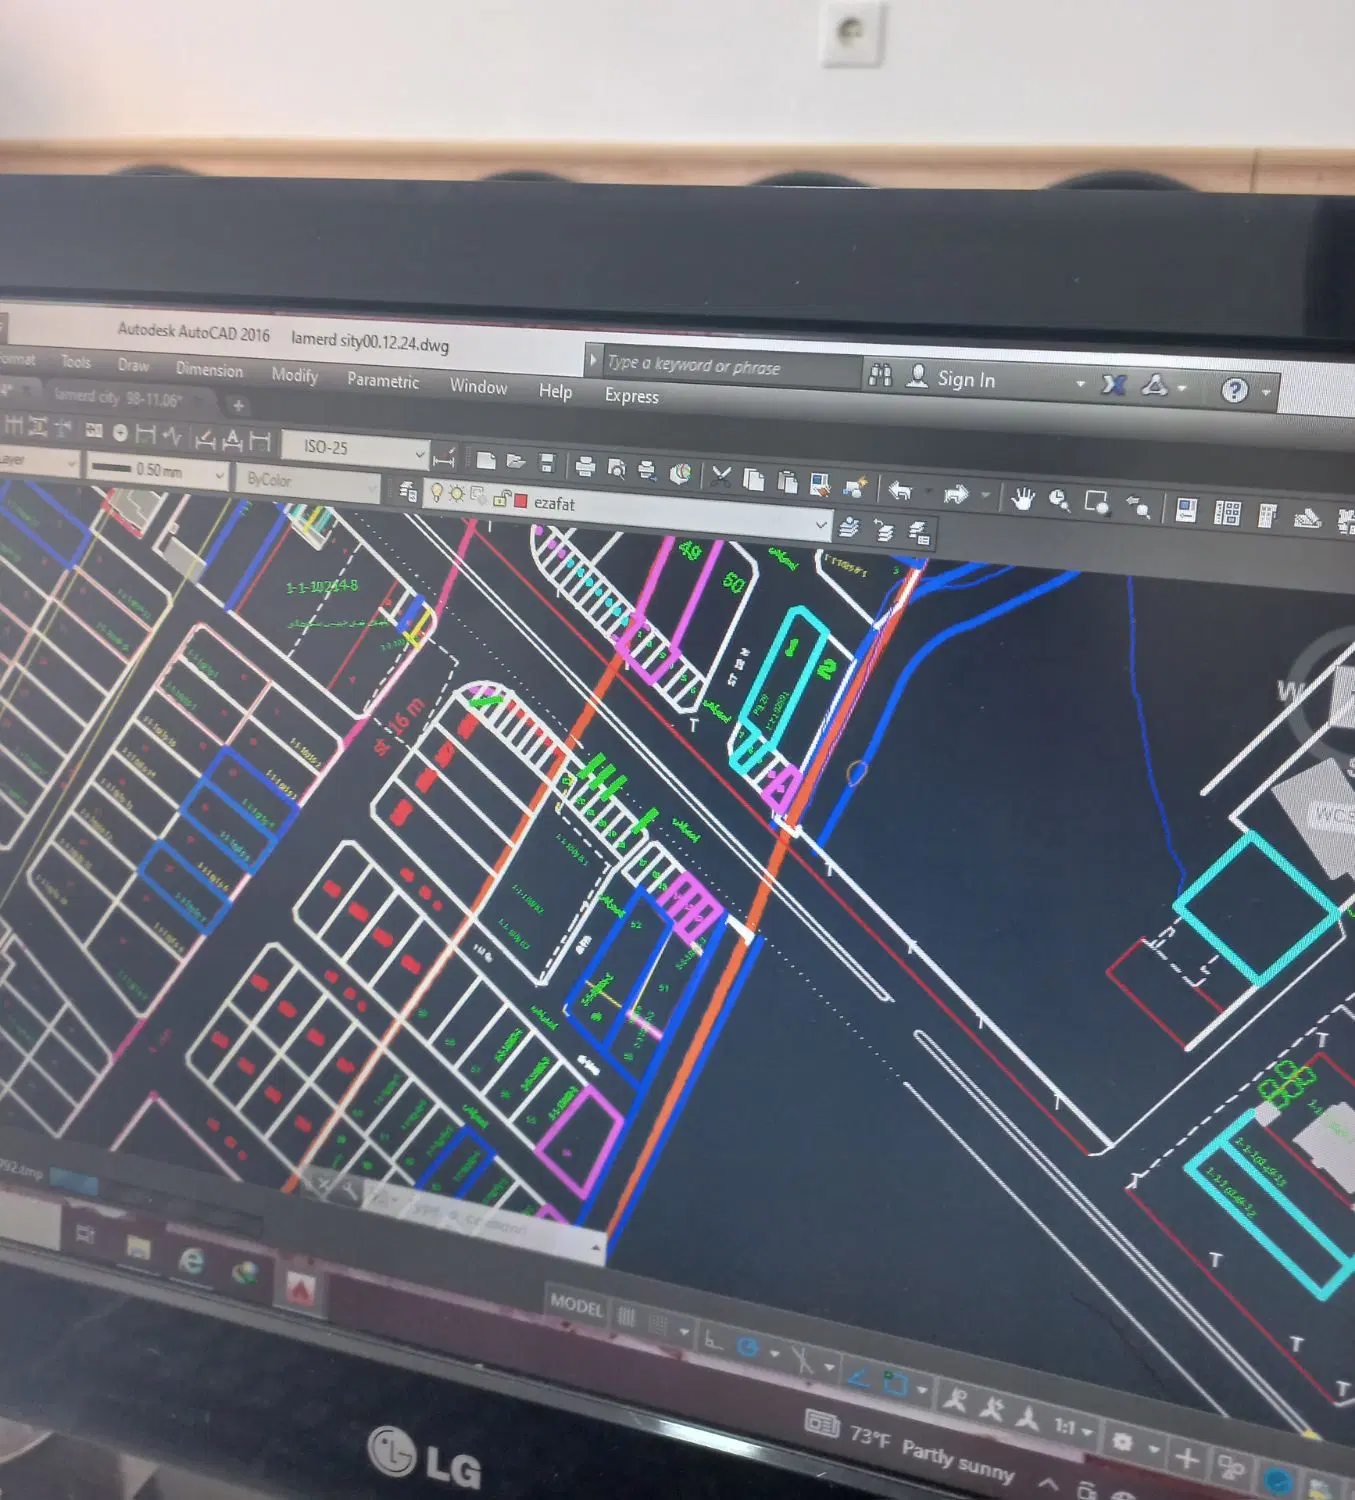This screenshot has height=1500, width=1355.
Task: Click the Match Properties icon
Action: pyautogui.click(x=820, y=484)
